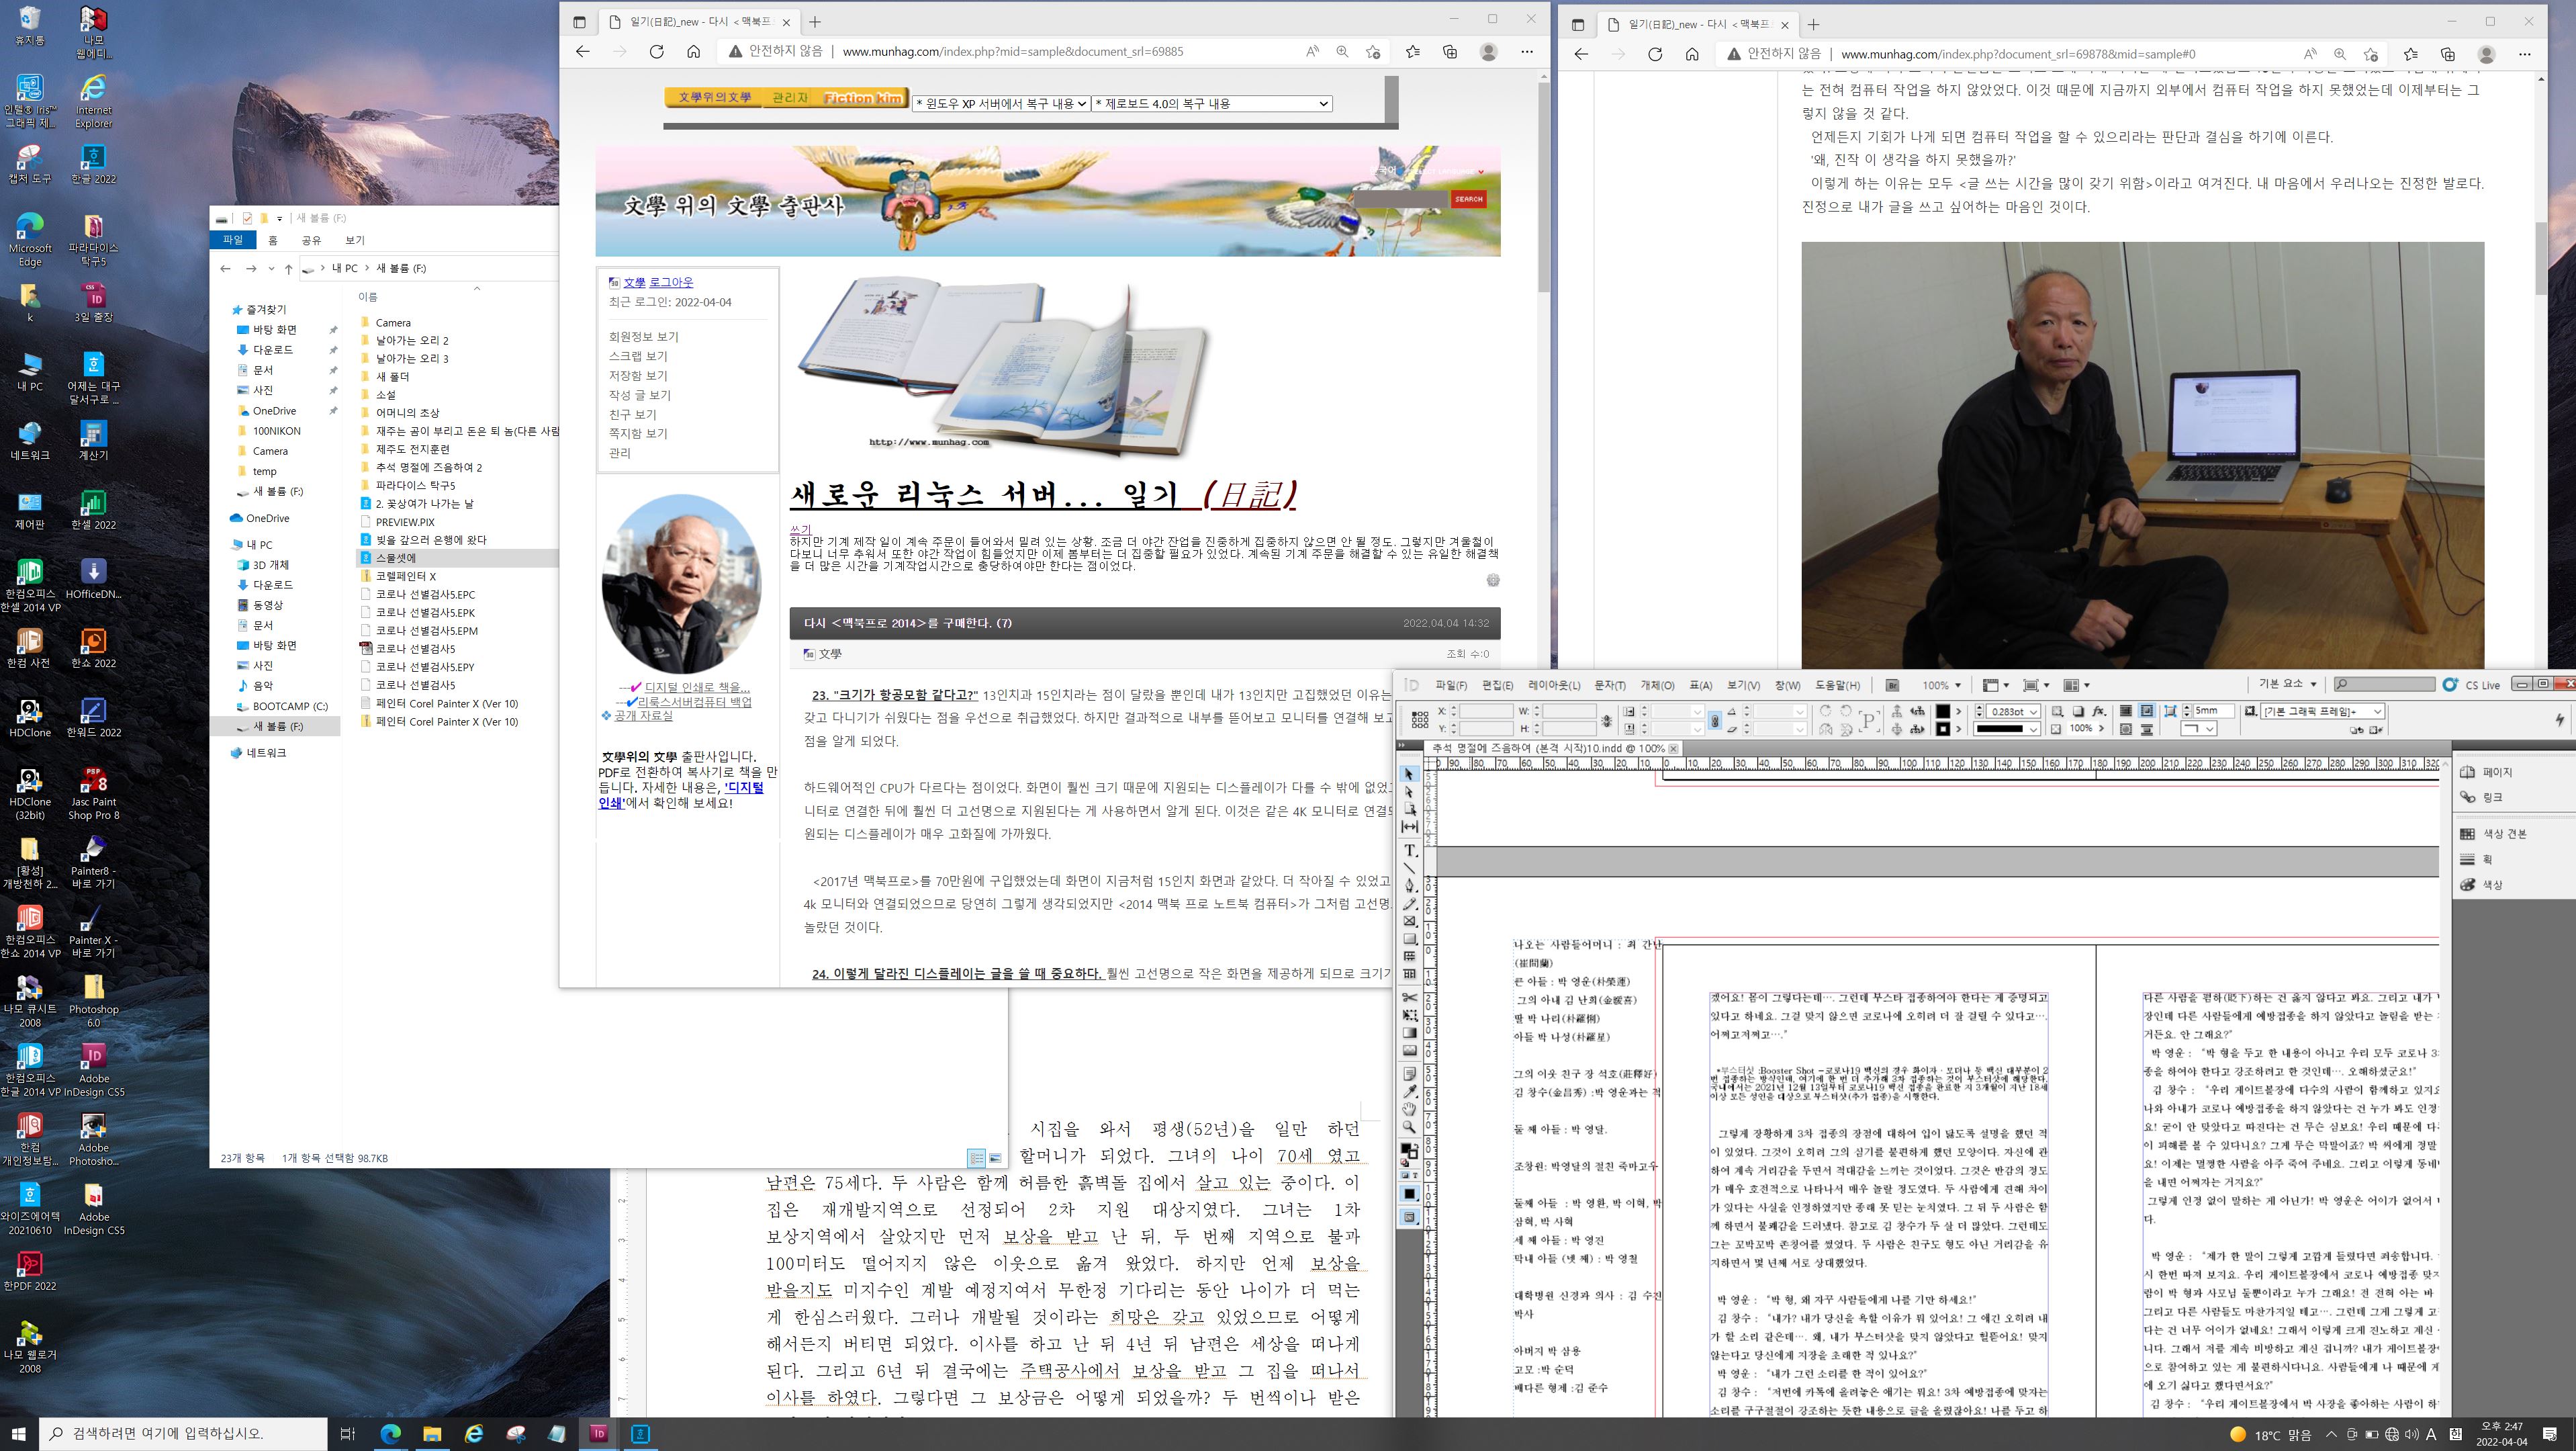
Task: Choose the Eyedropper tool
Action: pyautogui.click(x=1410, y=1091)
